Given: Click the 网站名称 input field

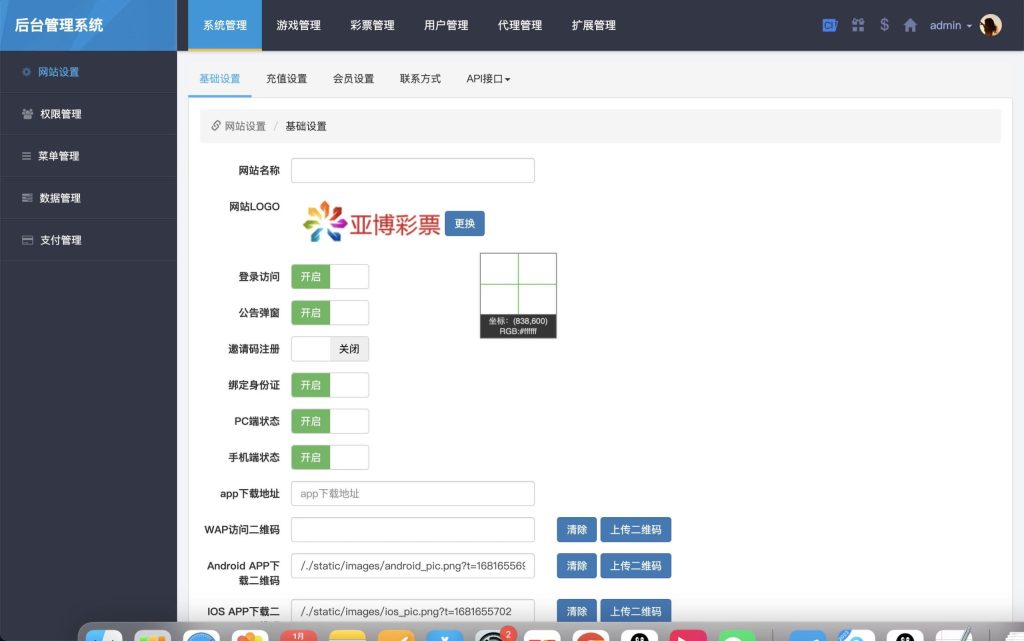Looking at the screenshot, I should pyautogui.click(x=412, y=170).
